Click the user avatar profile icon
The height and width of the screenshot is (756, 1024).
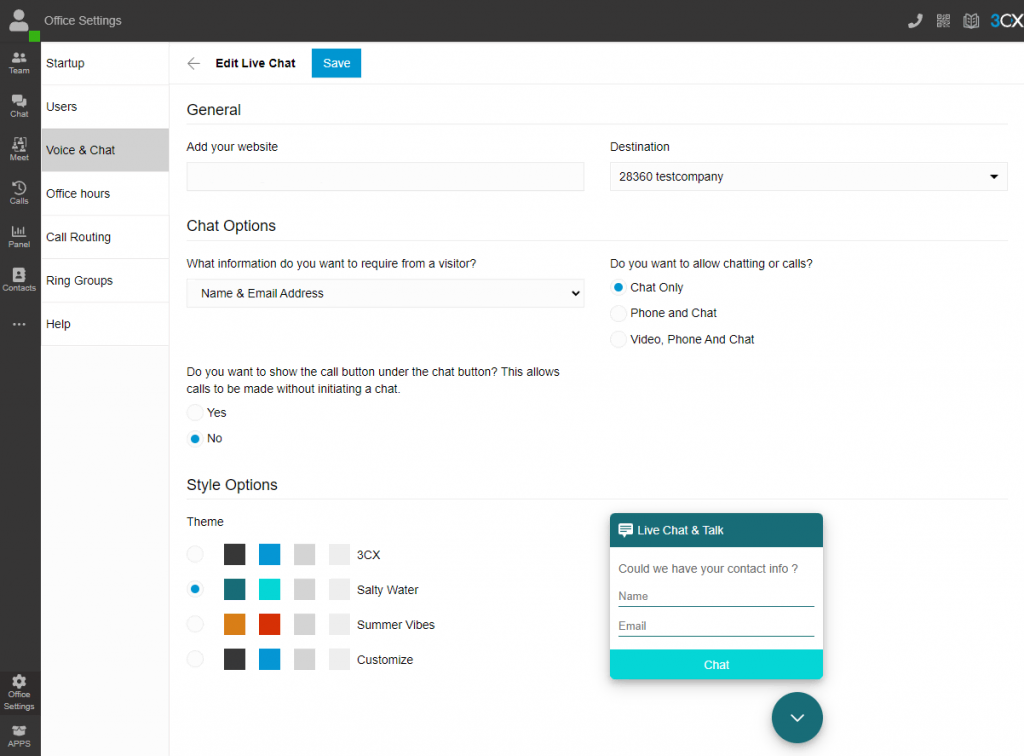[20, 21]
